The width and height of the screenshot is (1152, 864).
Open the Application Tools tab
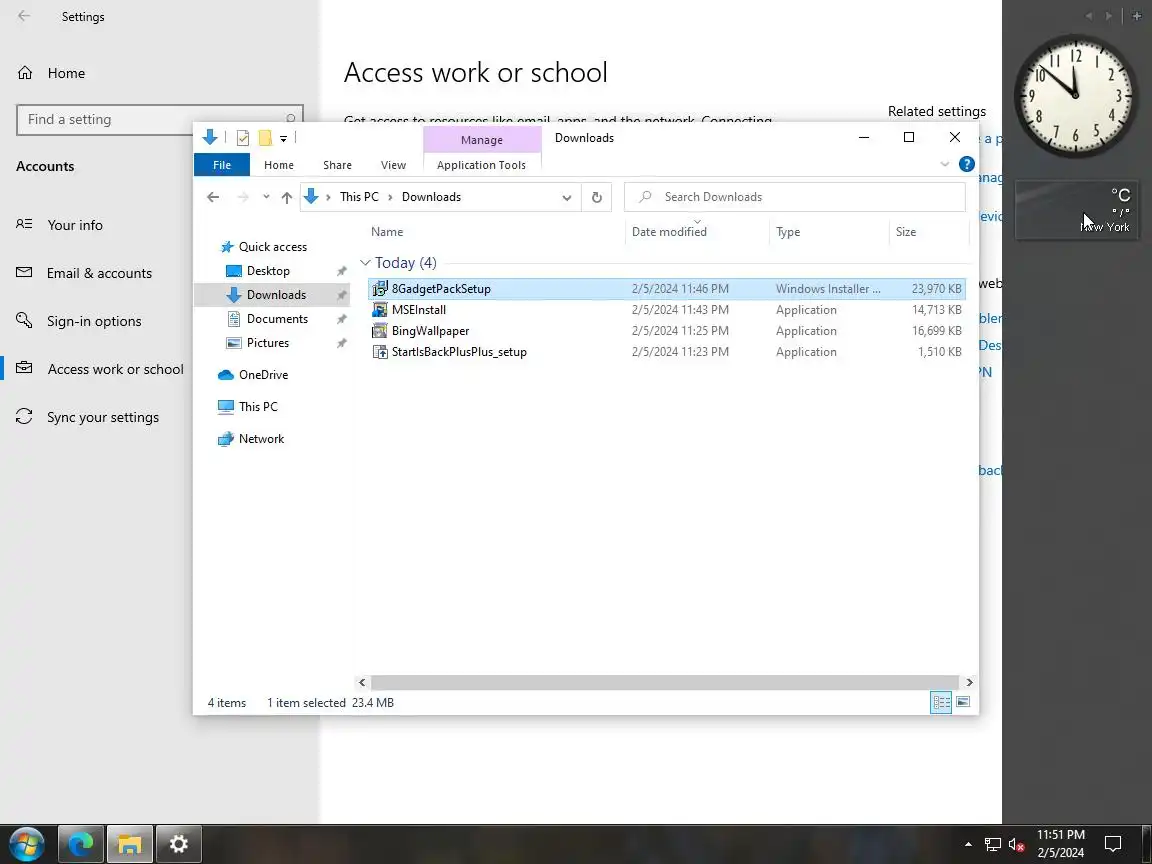pos(481,165)
